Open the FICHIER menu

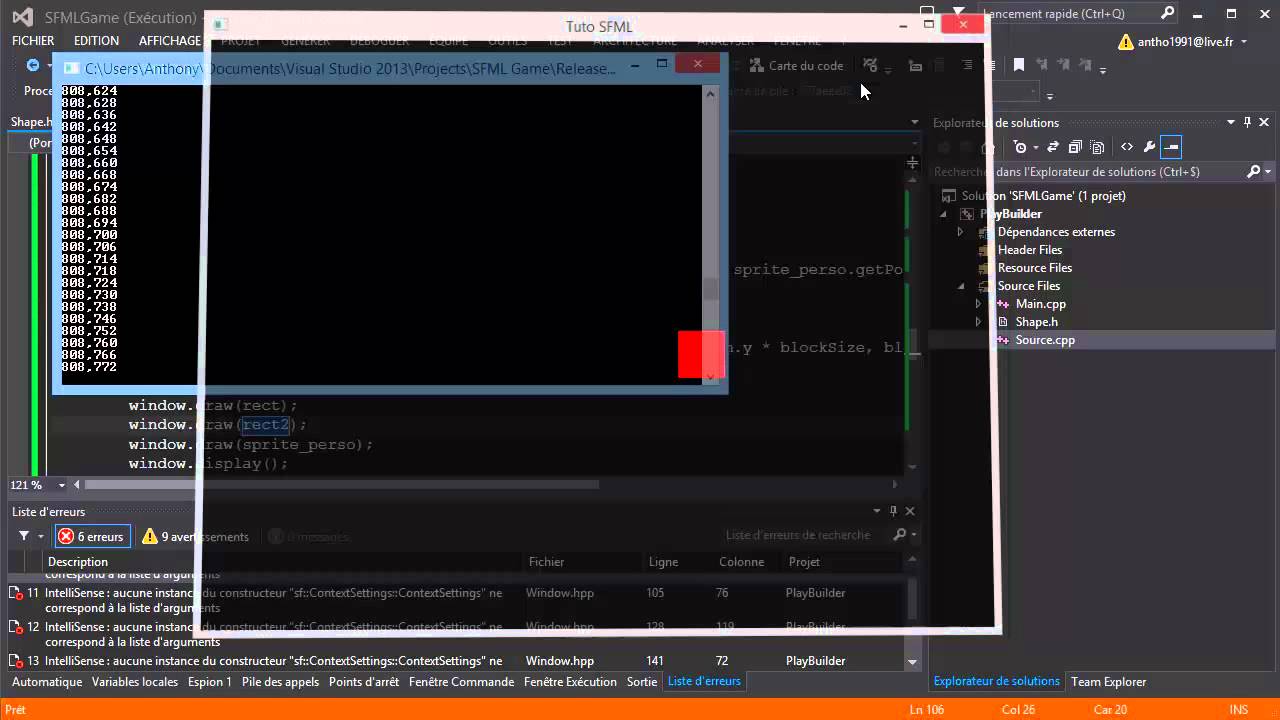[x=33, y=41]
